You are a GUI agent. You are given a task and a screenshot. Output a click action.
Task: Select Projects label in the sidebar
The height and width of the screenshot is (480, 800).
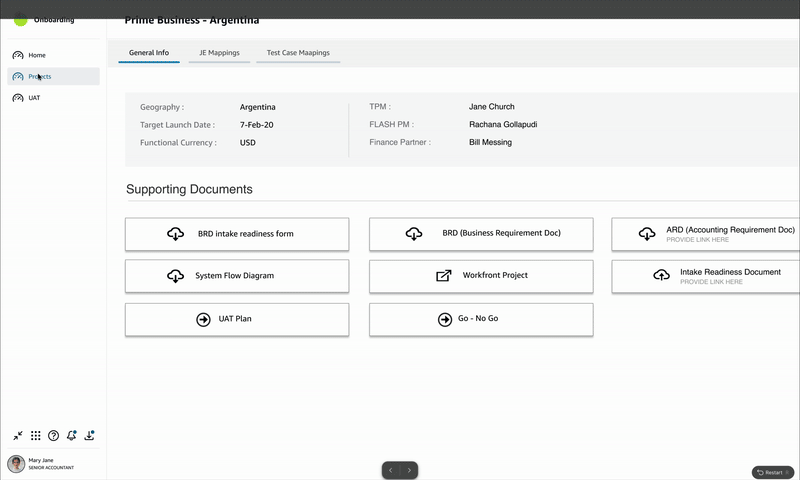(40, 77)
